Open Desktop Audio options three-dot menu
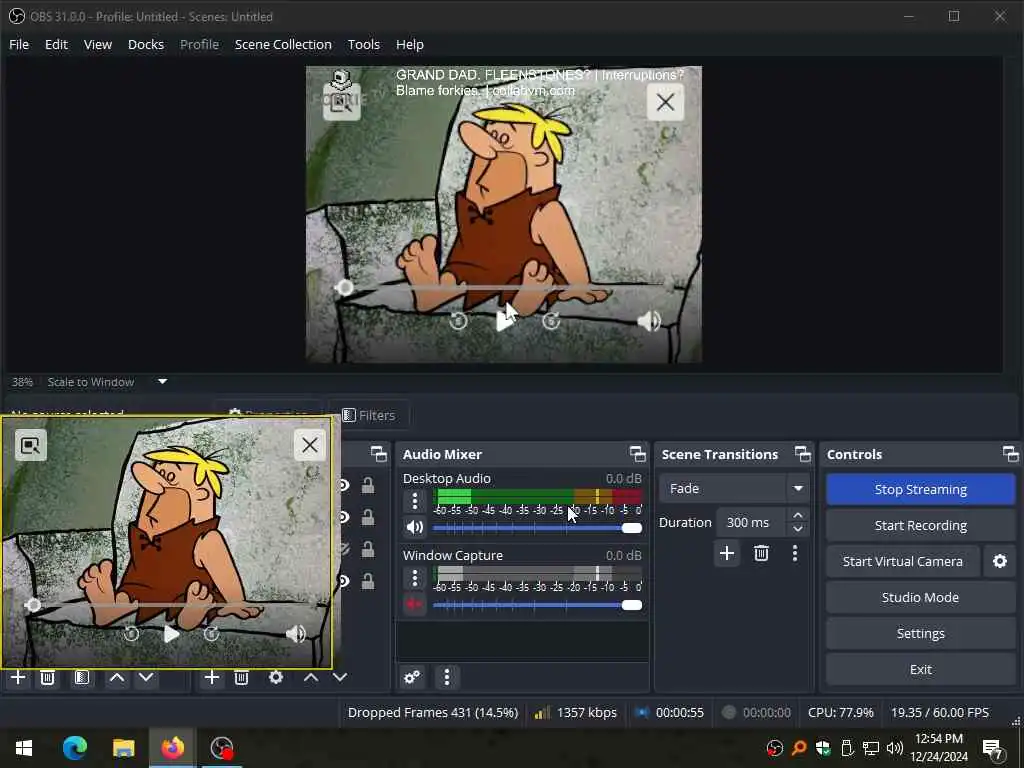Screen dimensions: 1024x768 415,501
